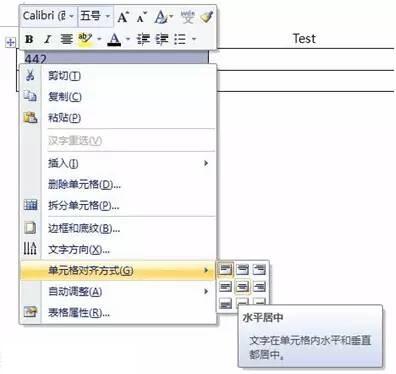
Task: Click the Decrease Indent icon
Action: point(143,39)
